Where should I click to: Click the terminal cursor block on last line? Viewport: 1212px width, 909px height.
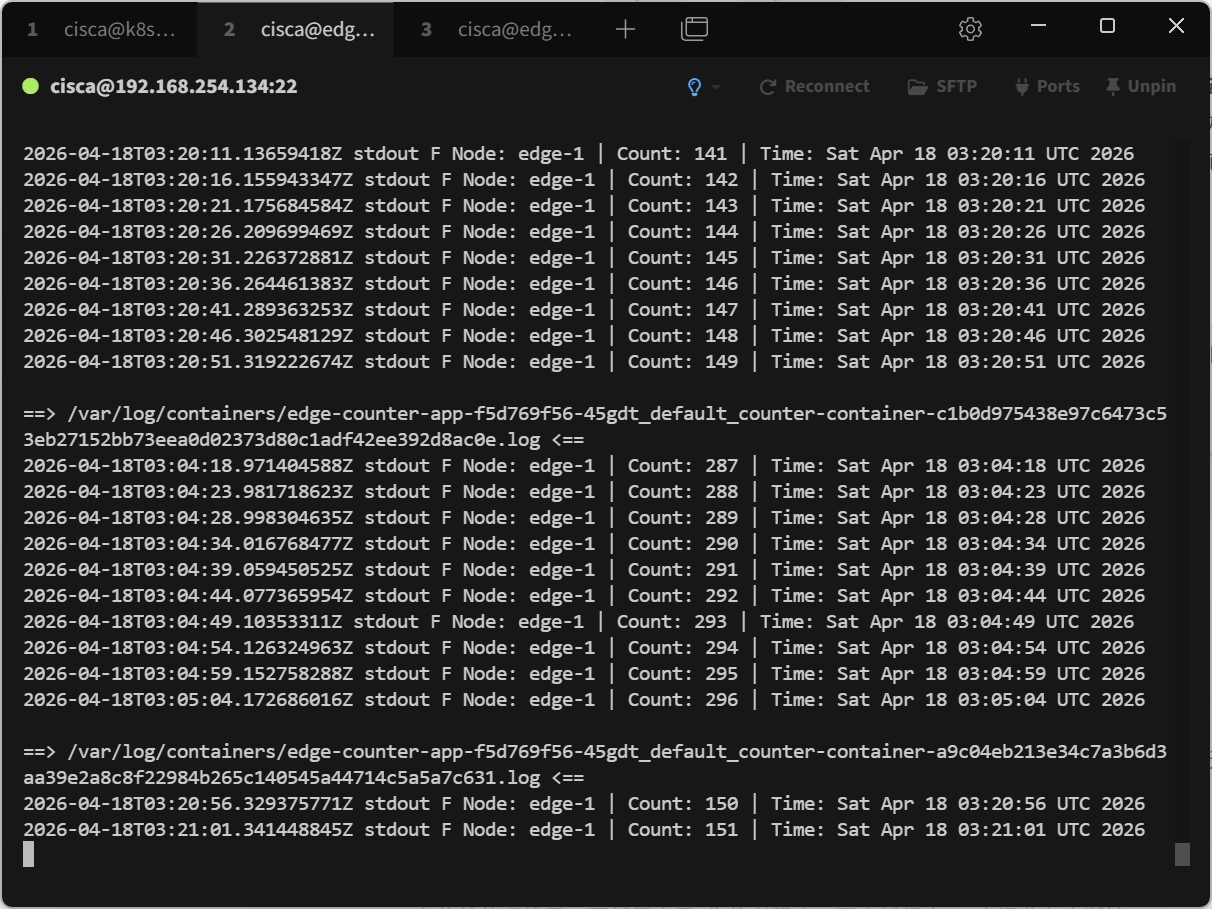pyautogui.click(x=29, y=854)
